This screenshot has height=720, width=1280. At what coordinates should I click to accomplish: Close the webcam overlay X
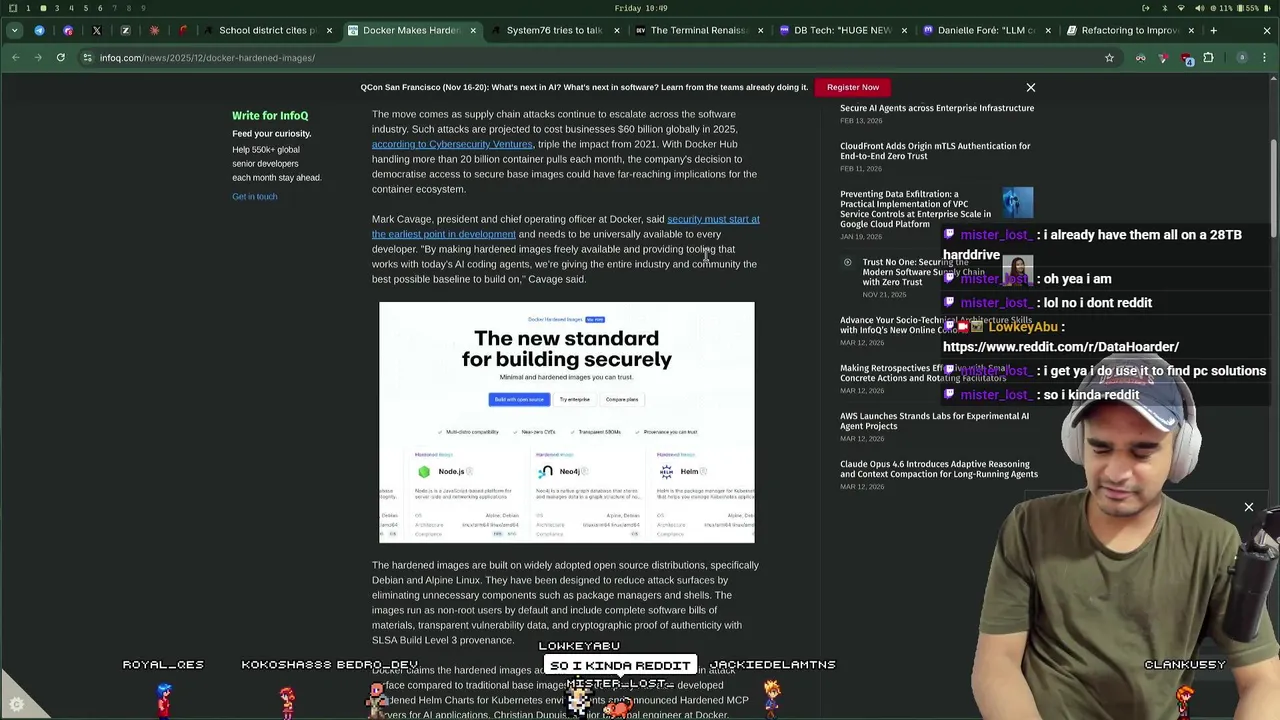(x=1248, y=508)
